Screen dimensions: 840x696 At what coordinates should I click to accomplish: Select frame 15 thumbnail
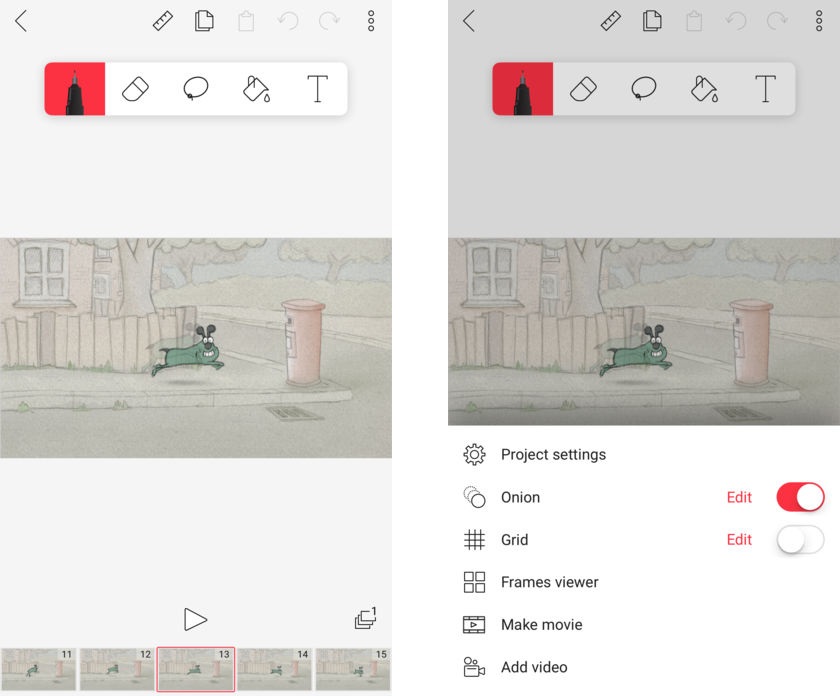point(352,669)
